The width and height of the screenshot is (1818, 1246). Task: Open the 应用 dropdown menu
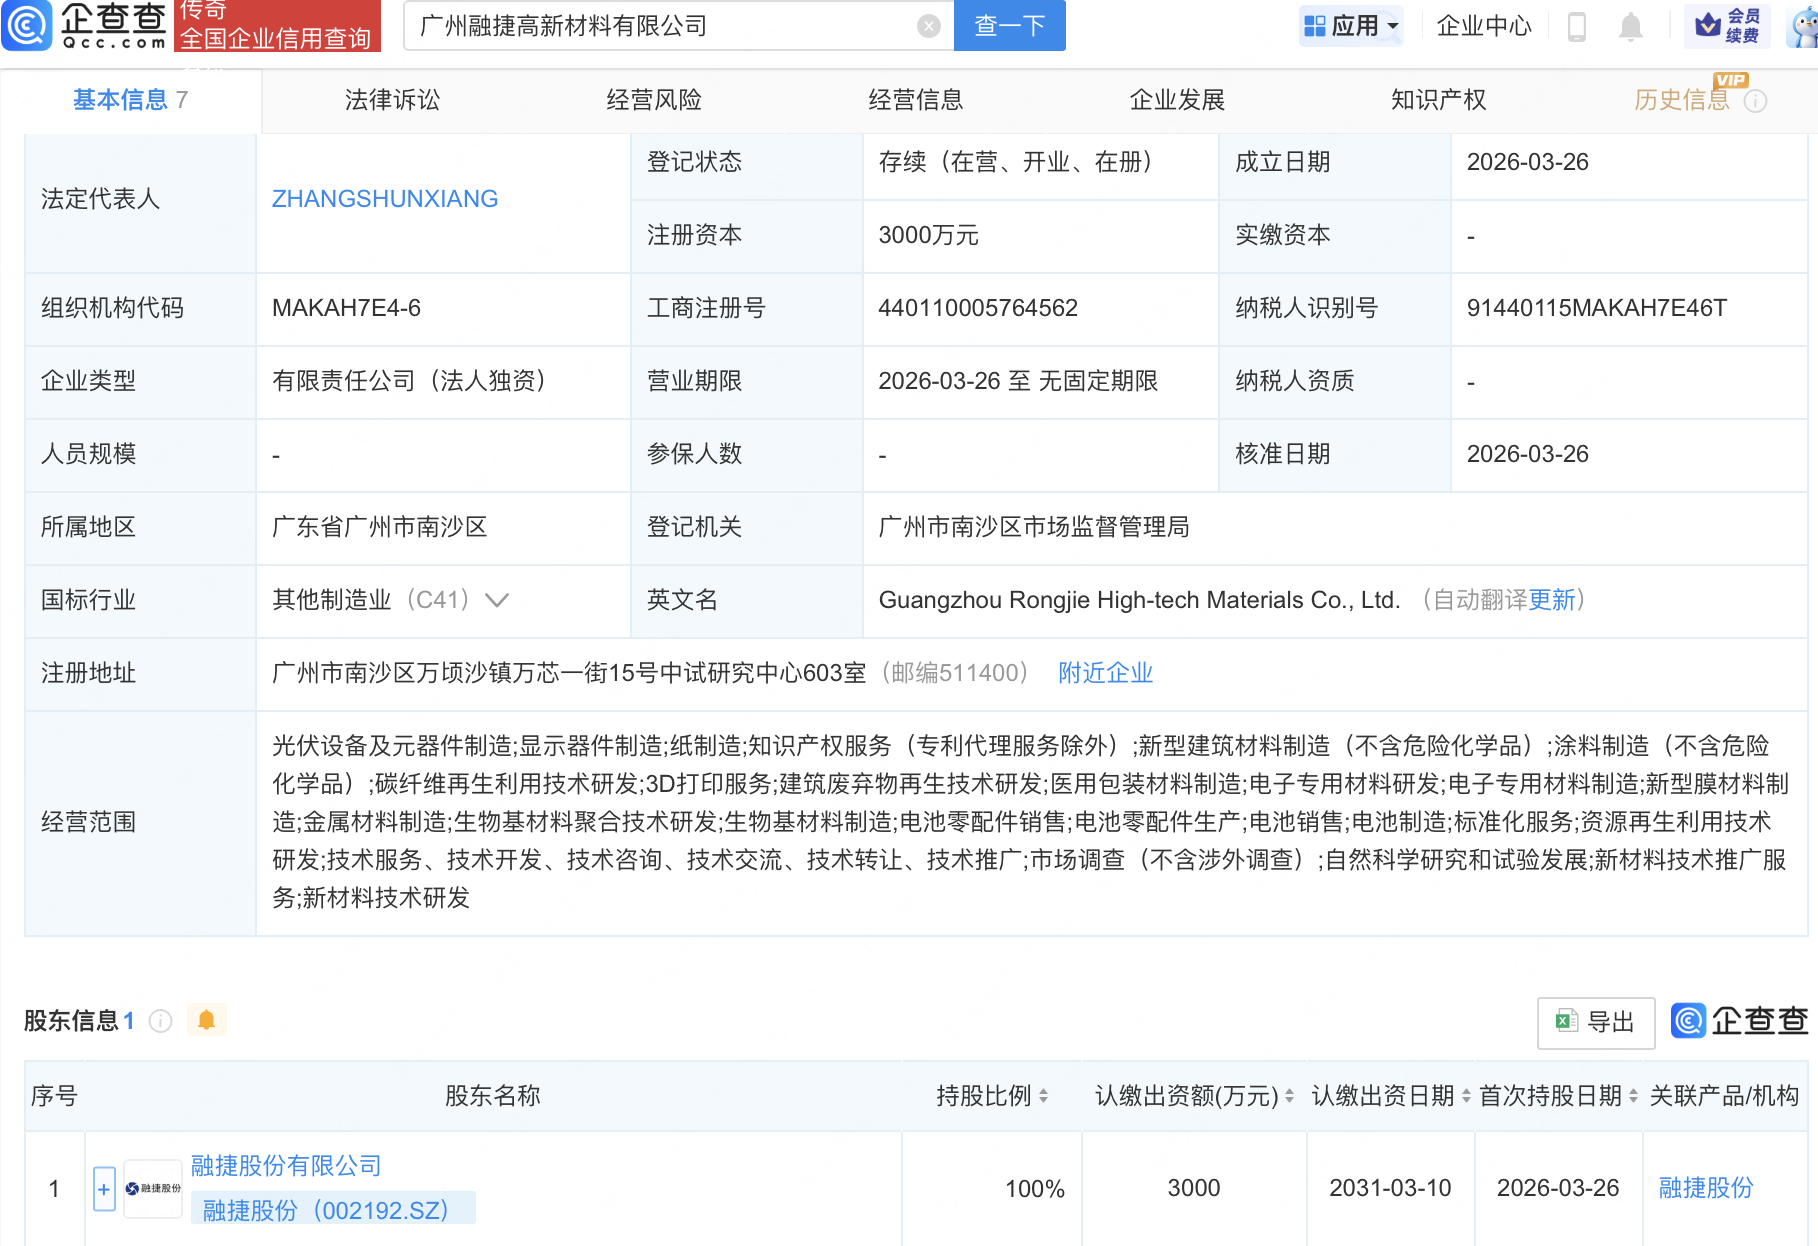pos(1351,26)
